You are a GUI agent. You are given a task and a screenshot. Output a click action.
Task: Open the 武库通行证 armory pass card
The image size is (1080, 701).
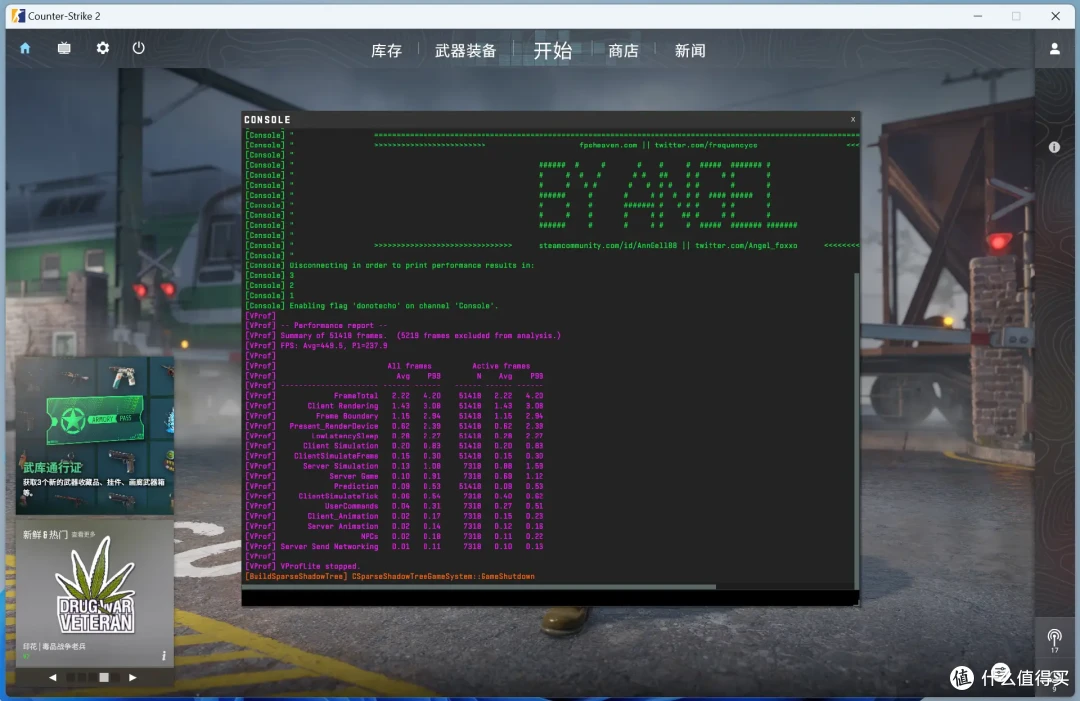[x=95, y=435]
